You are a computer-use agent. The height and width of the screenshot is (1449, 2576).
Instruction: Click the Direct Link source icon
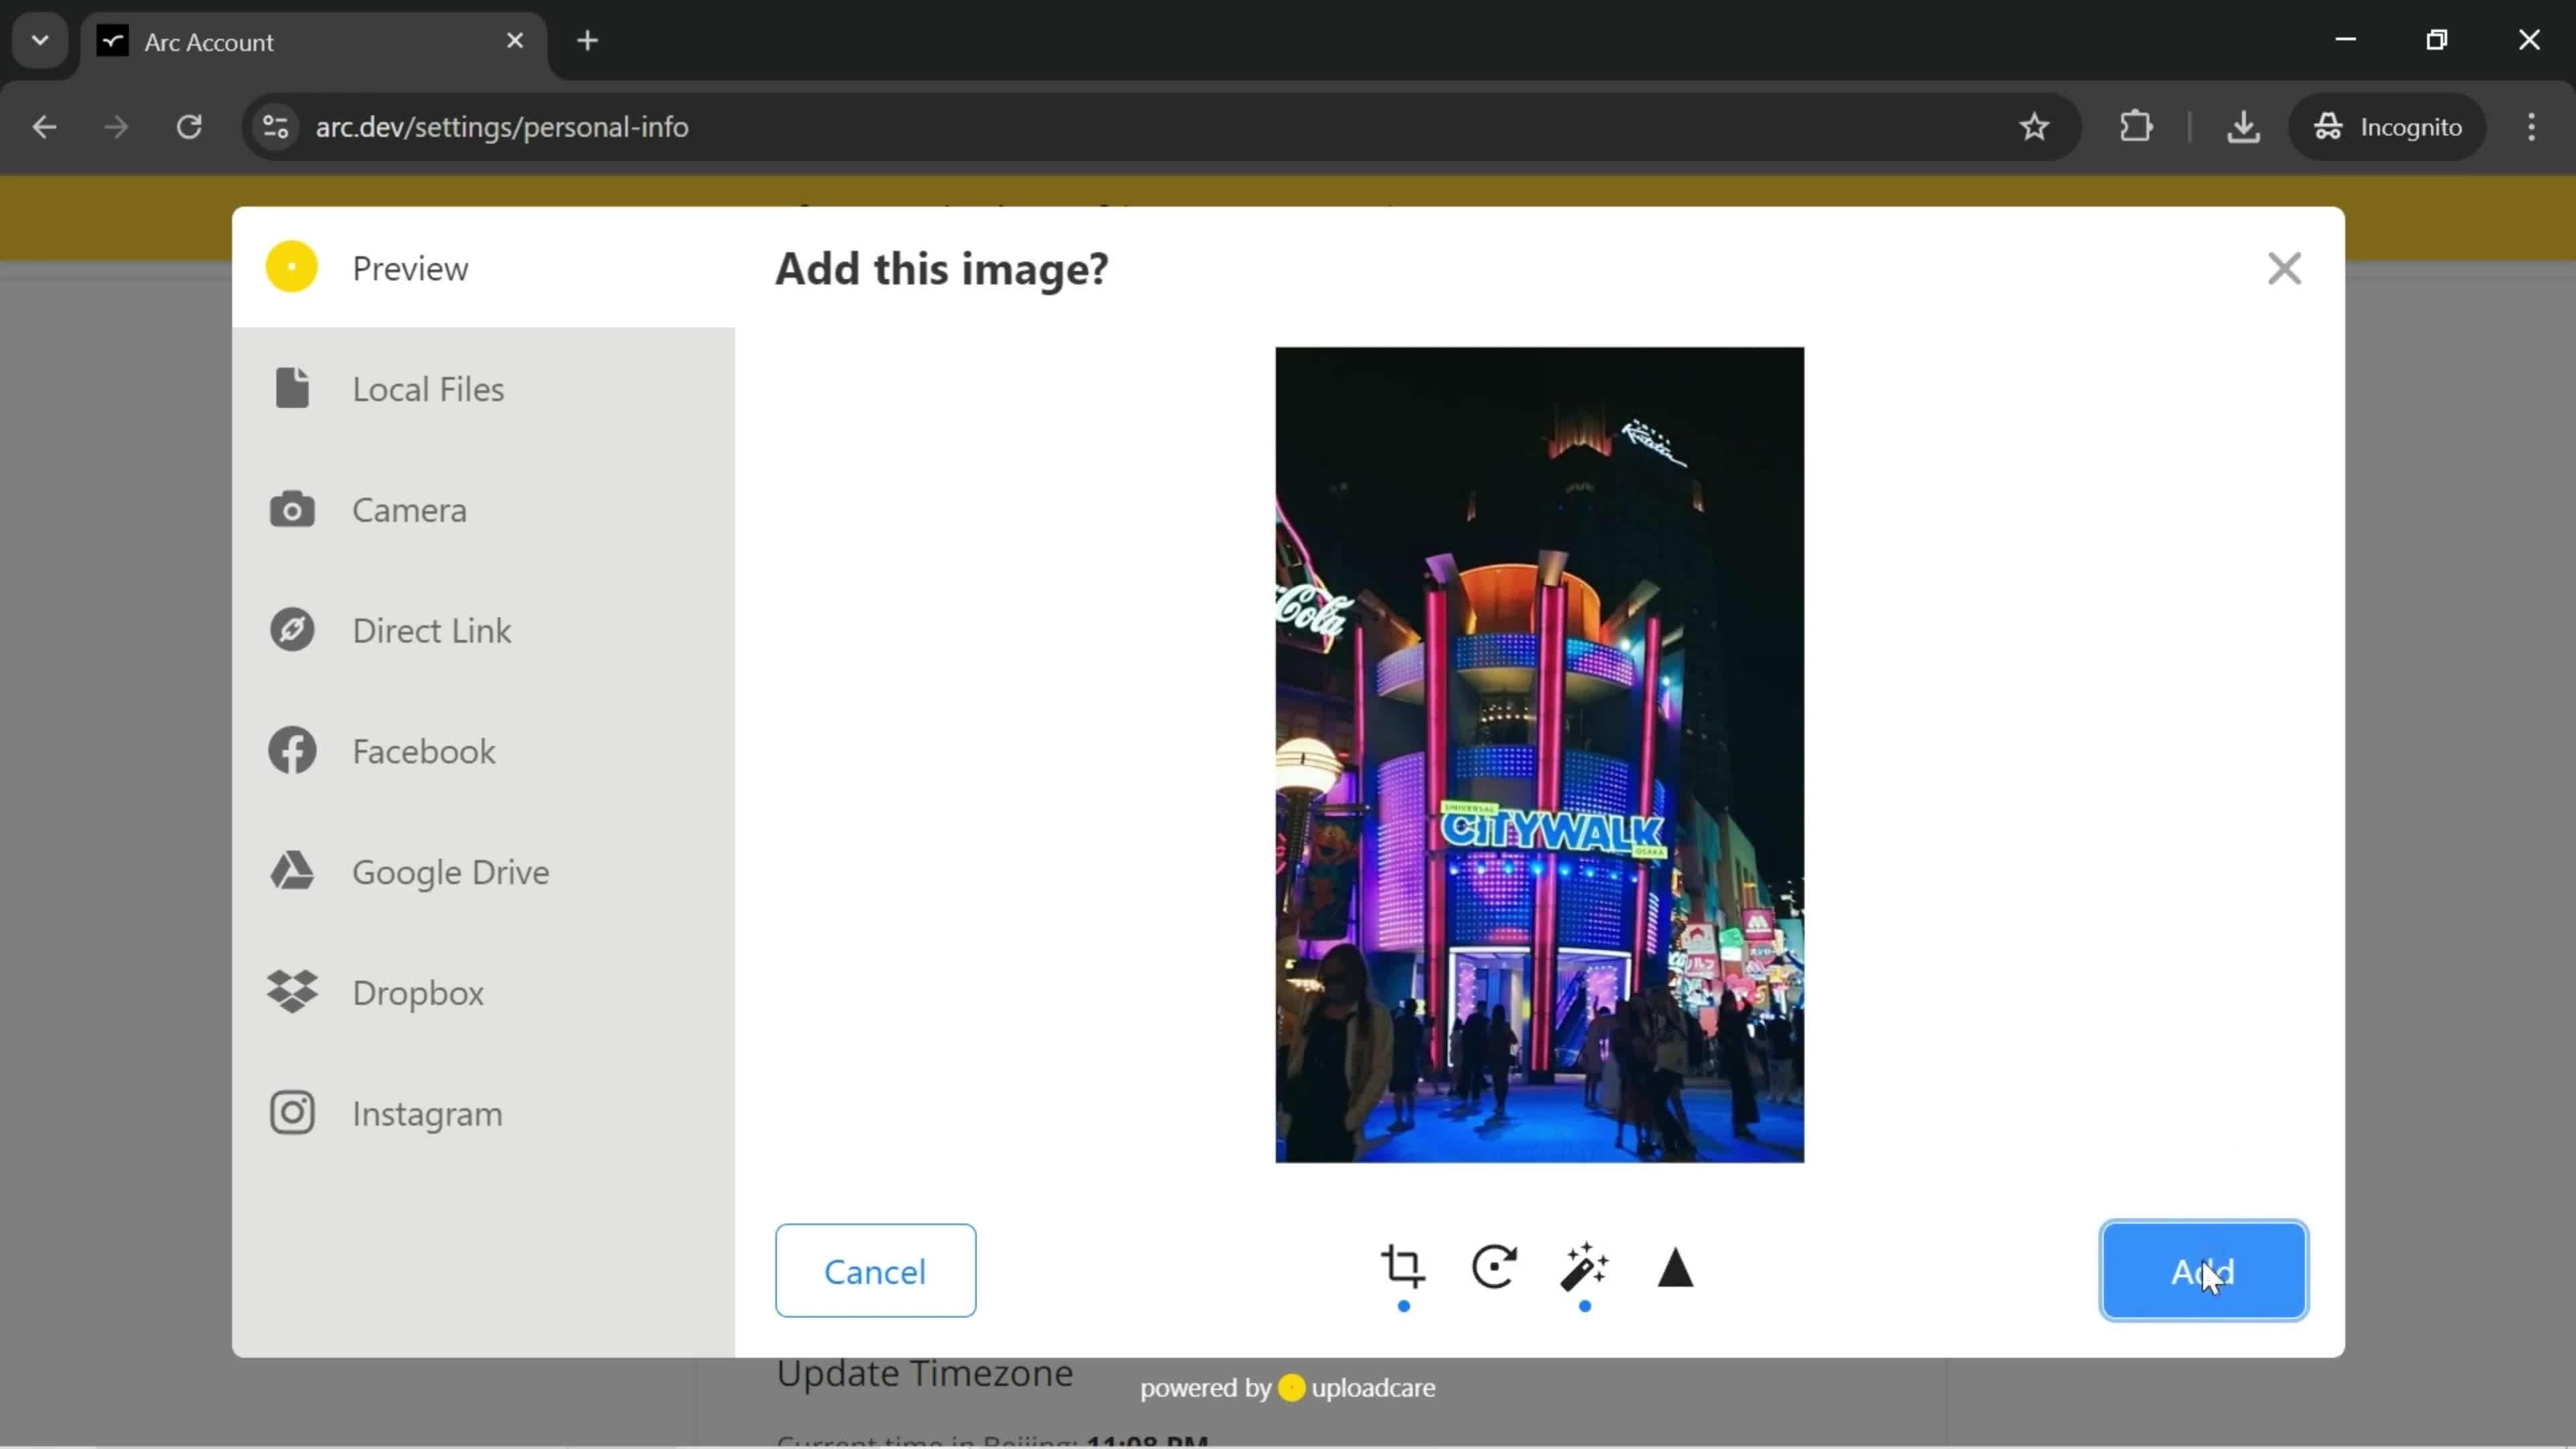coord(292,630)
